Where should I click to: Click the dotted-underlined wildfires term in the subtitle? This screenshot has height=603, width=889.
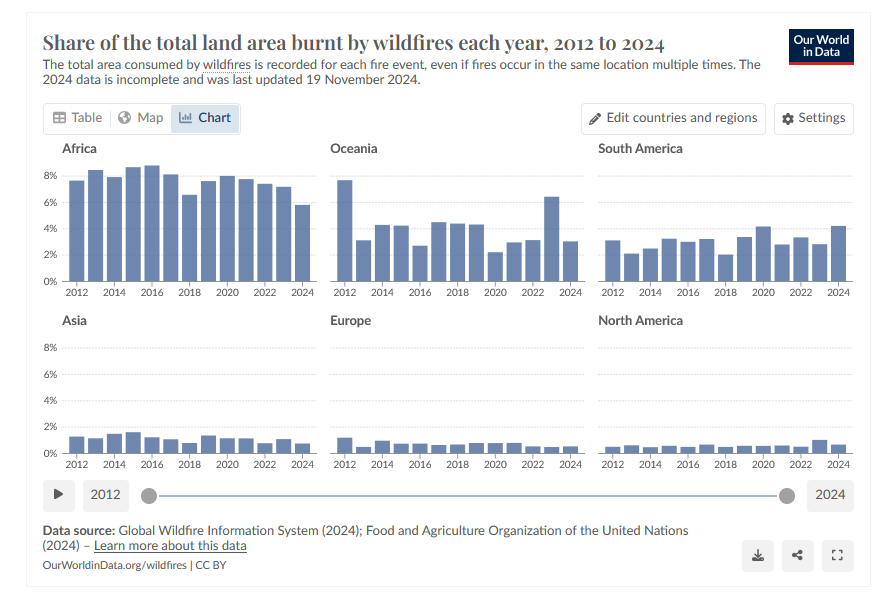pos(227,65)
